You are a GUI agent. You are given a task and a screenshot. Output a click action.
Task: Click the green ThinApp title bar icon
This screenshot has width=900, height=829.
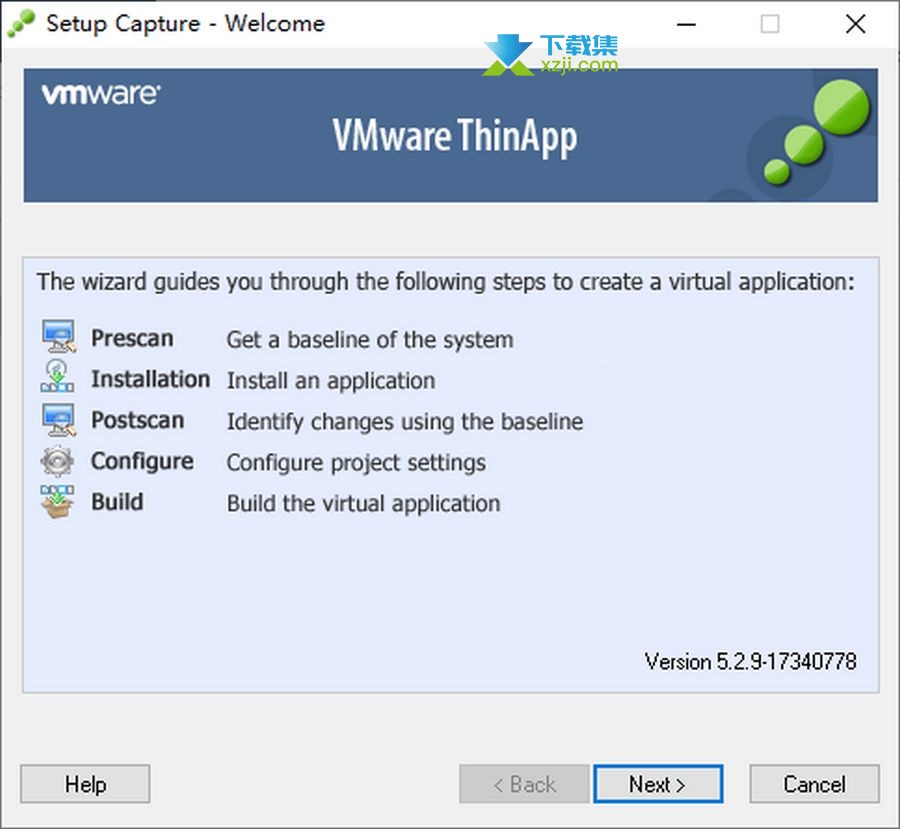tap(22, 24)
